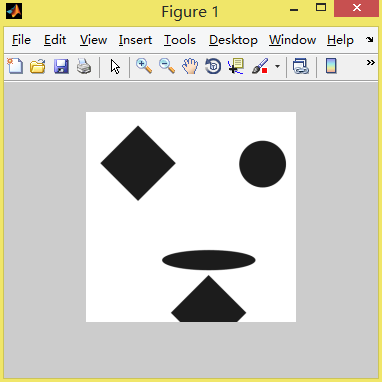Screen dimensions: 382x382
Task: Insert a colorbar using toolbar icon
Action: [x=331, y=66]
